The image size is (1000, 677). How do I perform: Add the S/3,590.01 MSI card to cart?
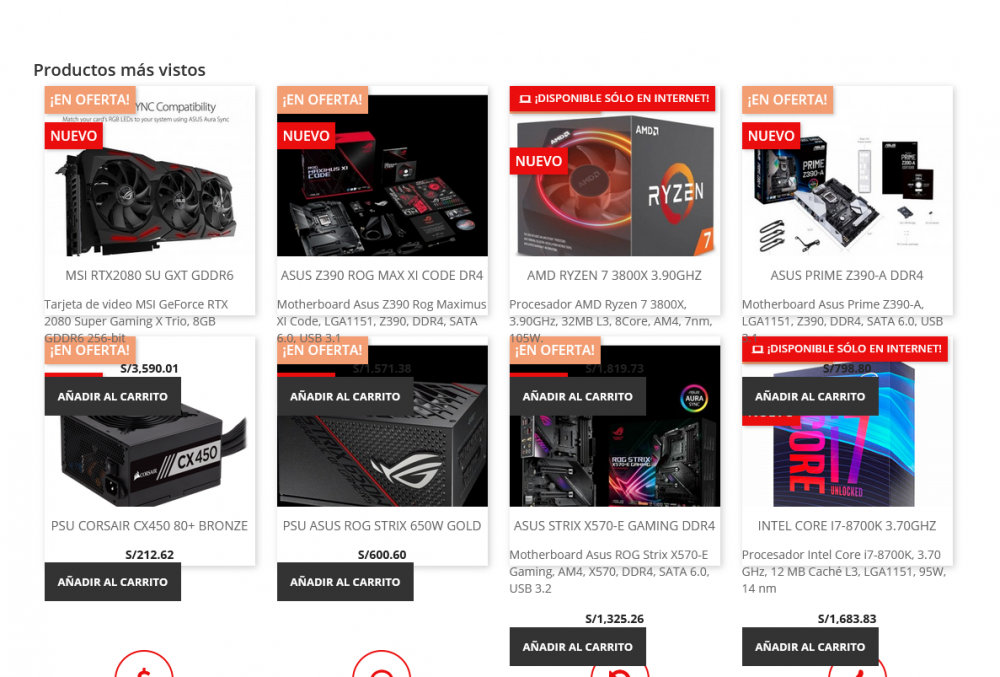[113, 397]
